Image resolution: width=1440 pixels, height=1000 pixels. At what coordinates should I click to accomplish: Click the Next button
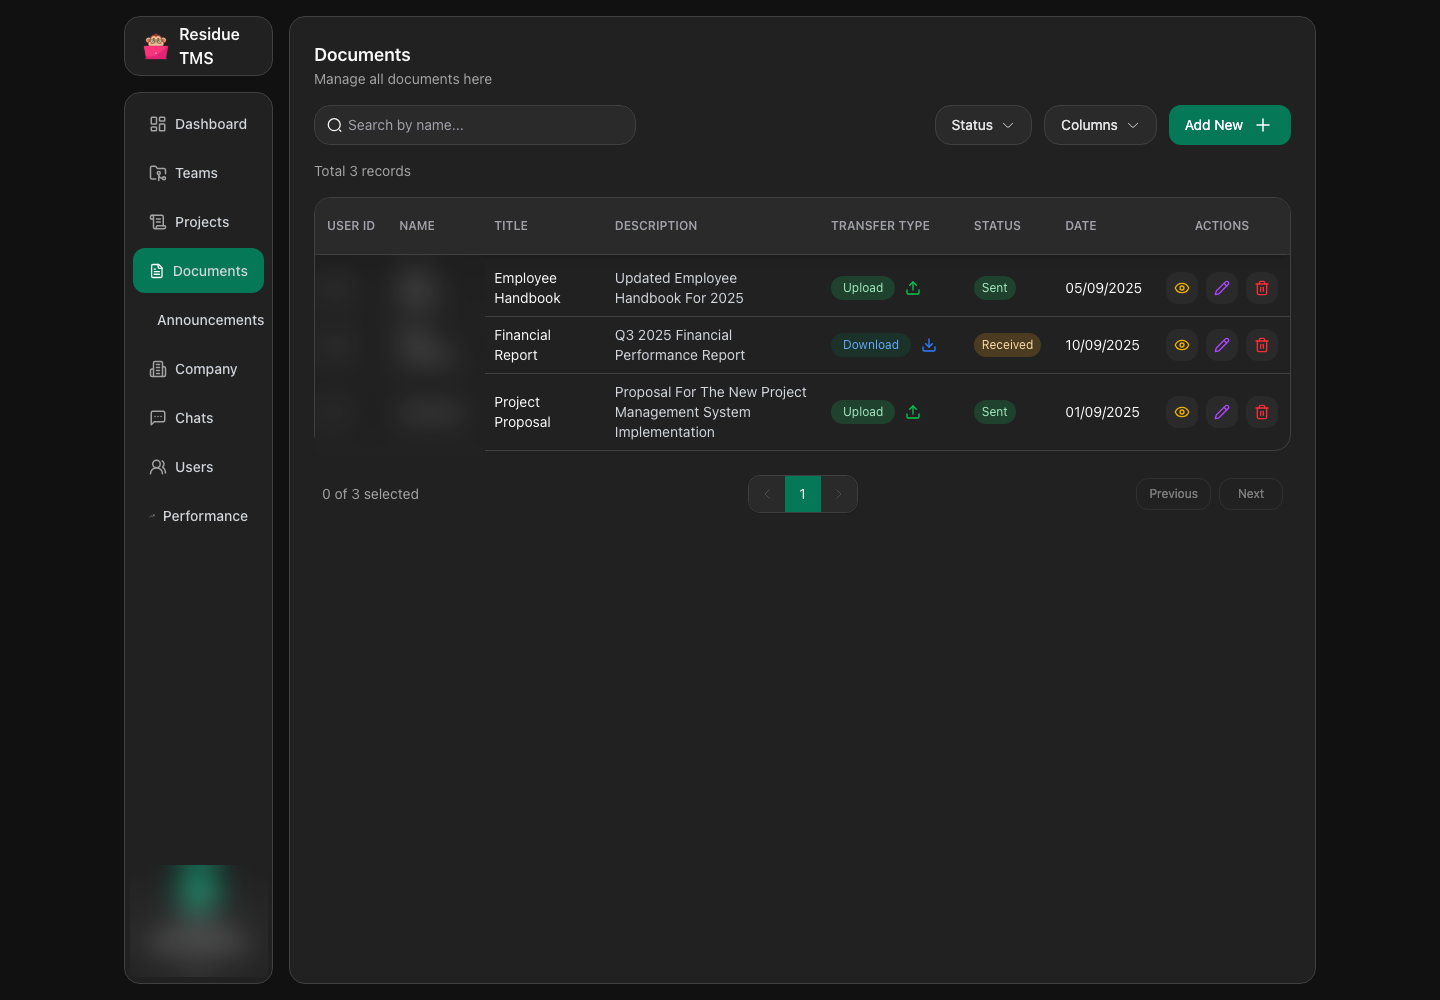click(x=1251, y=494)
